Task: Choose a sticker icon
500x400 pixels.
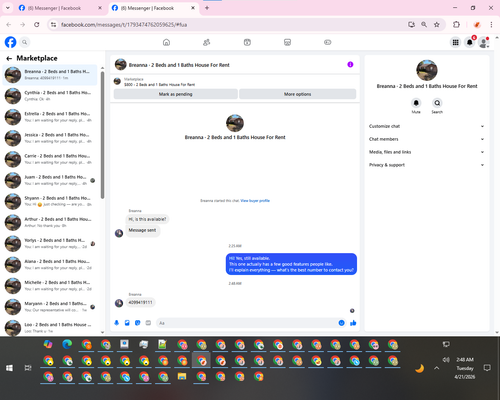Action: tap(138, 323)
